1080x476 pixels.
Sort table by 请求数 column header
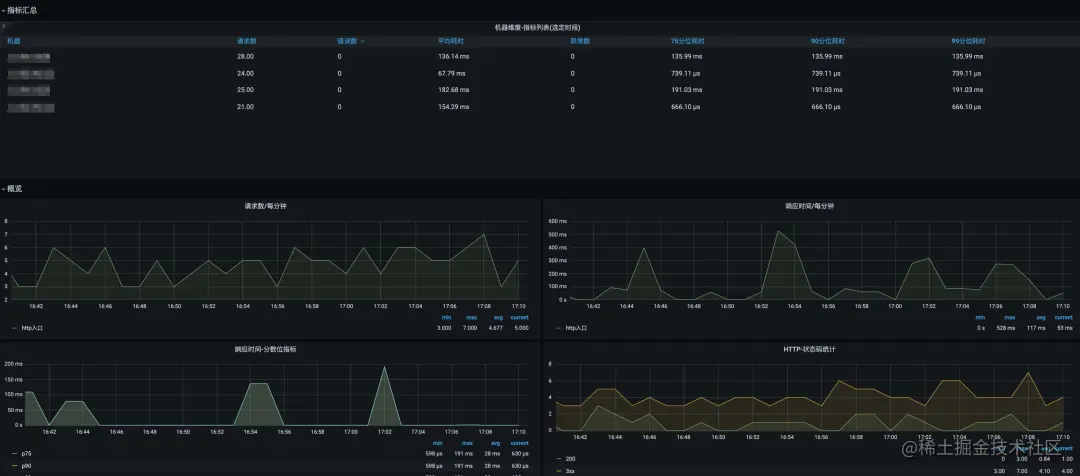247,41
